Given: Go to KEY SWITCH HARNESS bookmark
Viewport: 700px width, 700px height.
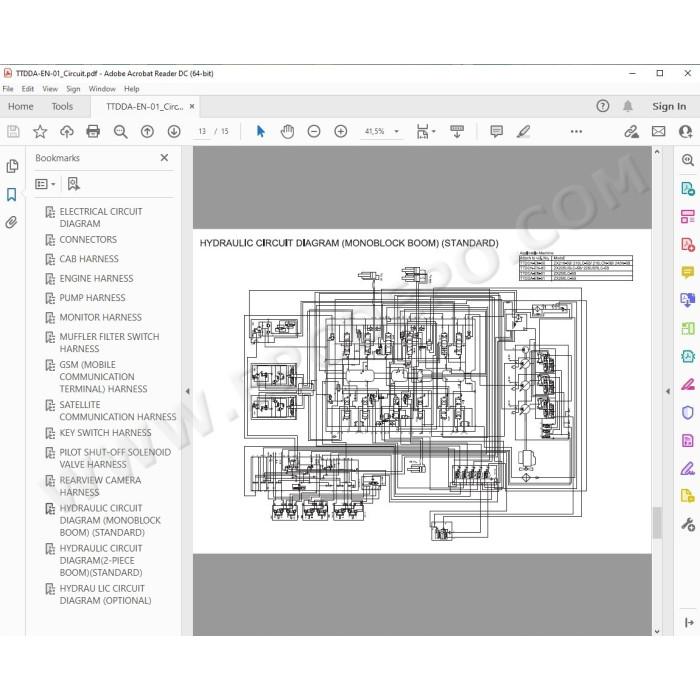Looking at the screenshot, I should point(105,433).
